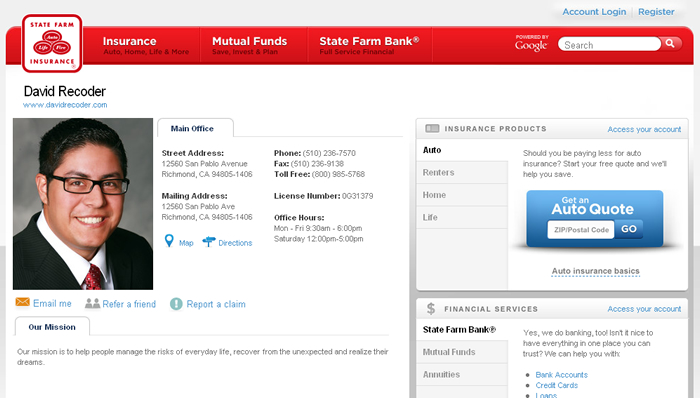Switch to Mutual Funds financial services tab

[462, 352]
